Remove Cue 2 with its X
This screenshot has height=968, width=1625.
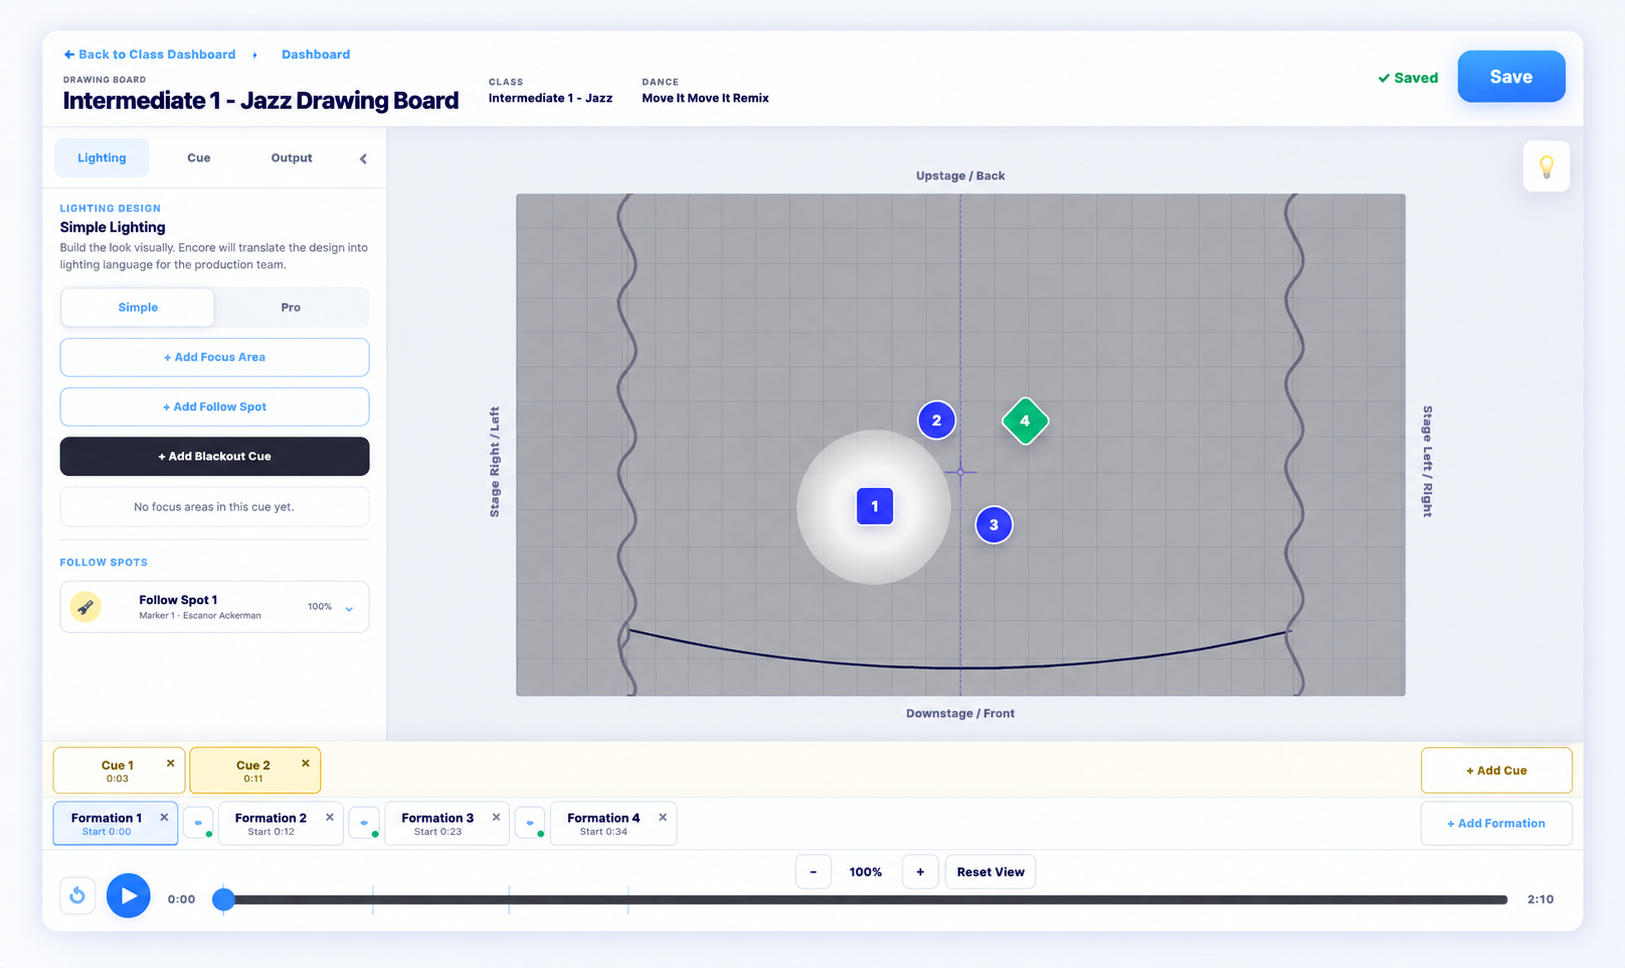pos(305,763)
